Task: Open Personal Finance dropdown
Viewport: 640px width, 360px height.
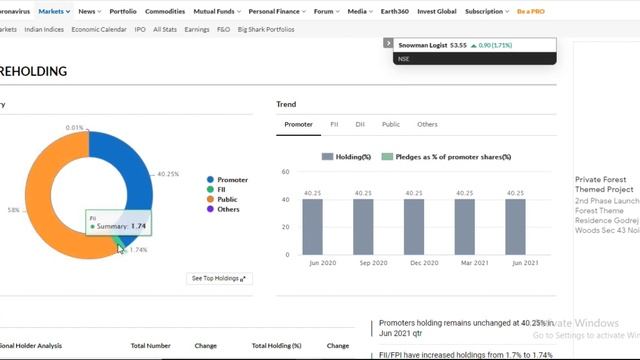Action: [x=277, y=11]
